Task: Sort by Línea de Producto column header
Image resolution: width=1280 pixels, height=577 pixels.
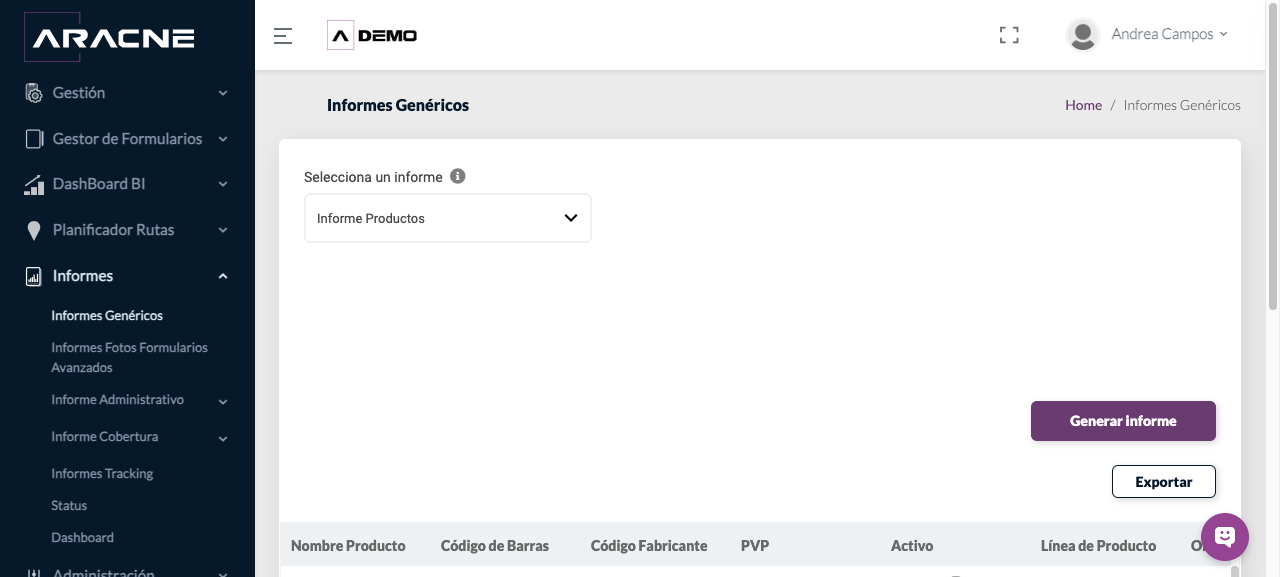Action: [1098, 546]
